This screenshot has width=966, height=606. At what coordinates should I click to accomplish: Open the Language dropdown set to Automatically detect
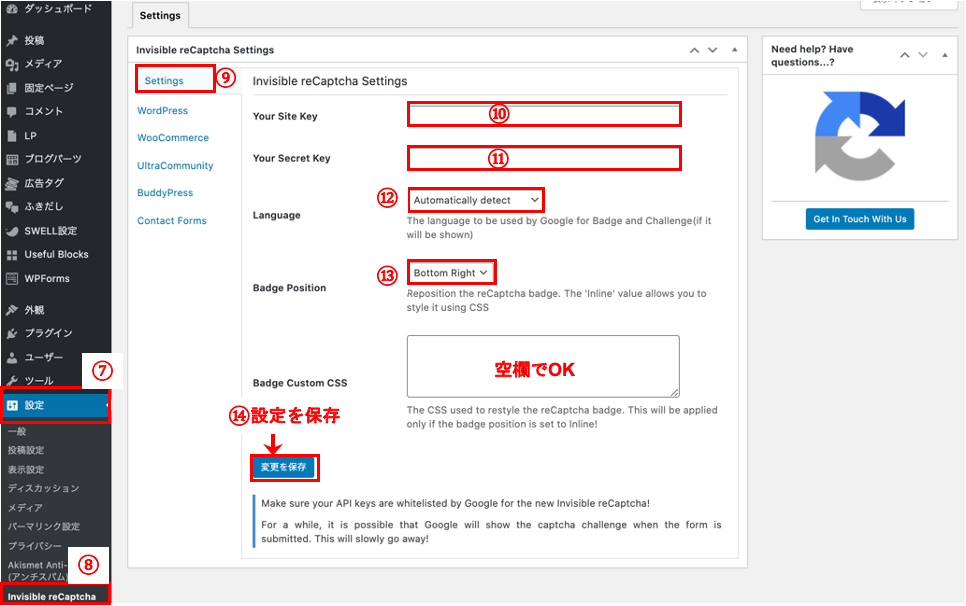476,200
